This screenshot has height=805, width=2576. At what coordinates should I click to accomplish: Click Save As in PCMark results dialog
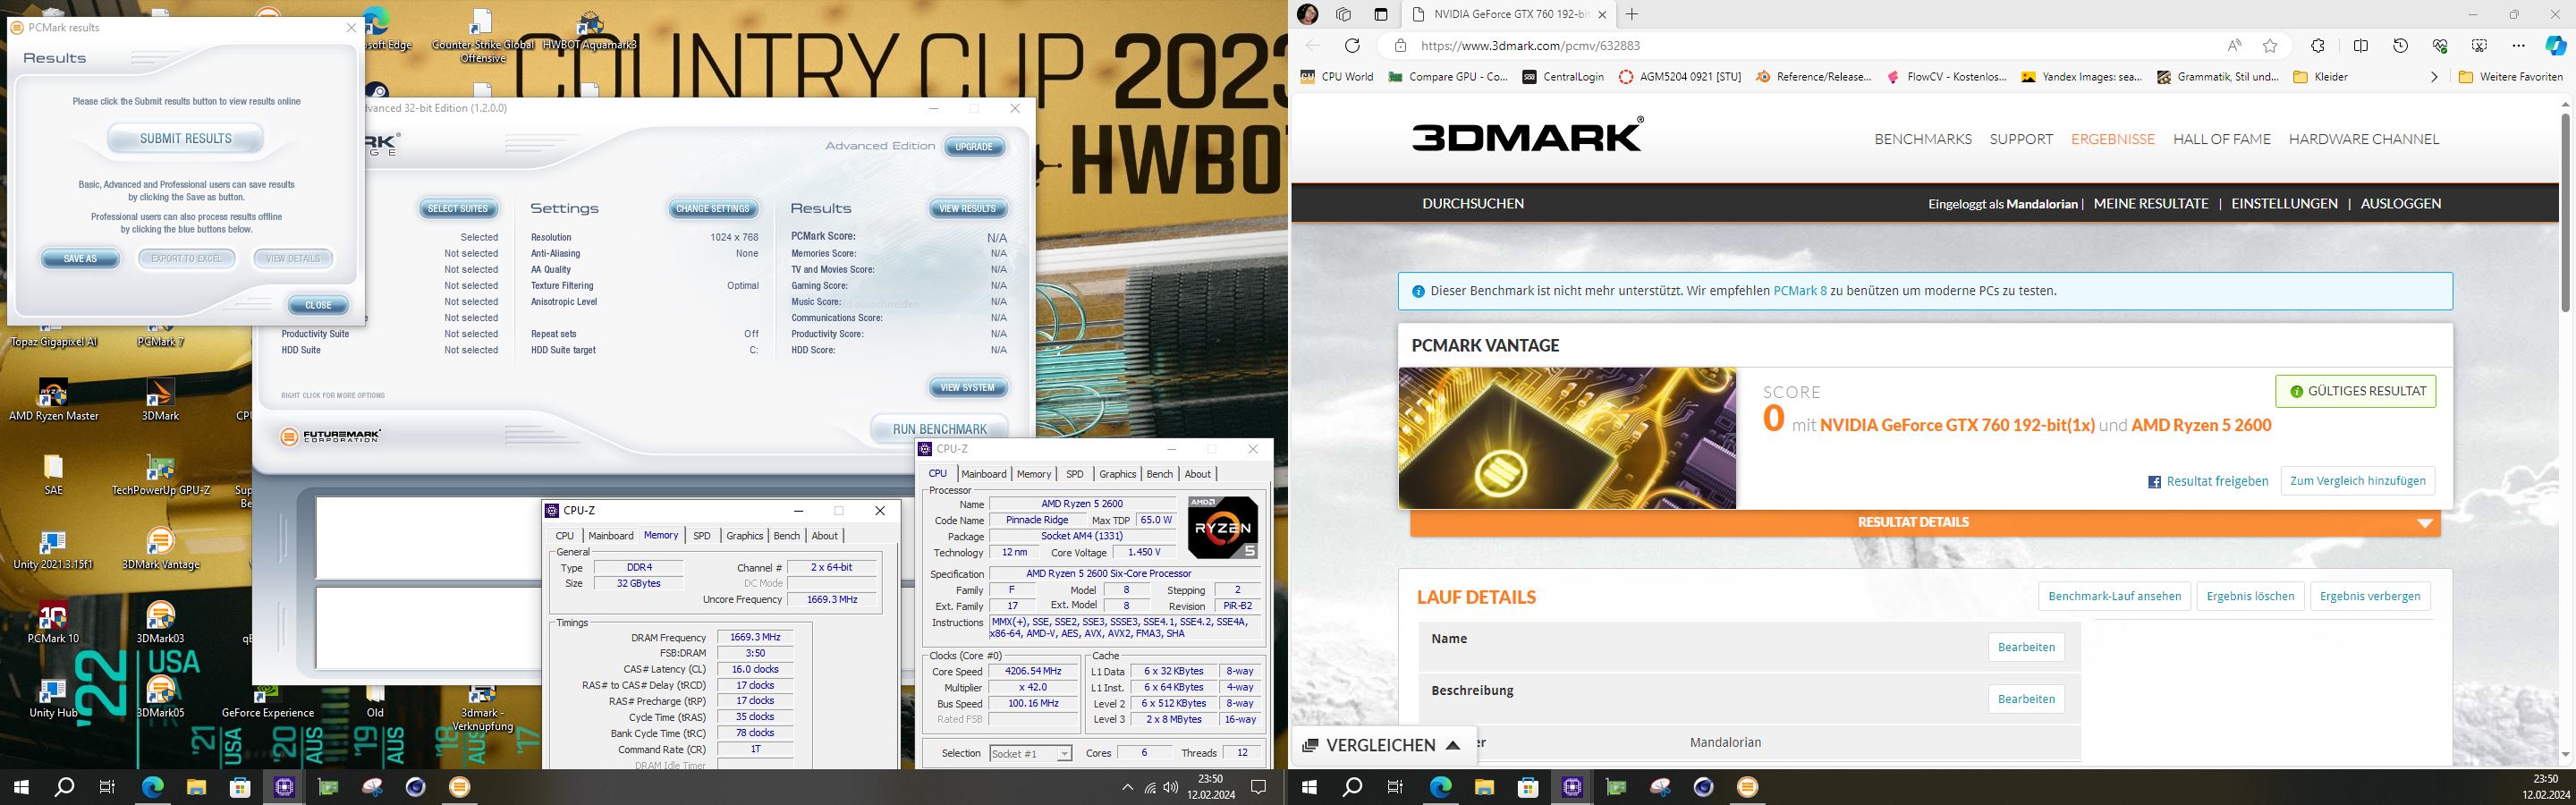(80, 259)
